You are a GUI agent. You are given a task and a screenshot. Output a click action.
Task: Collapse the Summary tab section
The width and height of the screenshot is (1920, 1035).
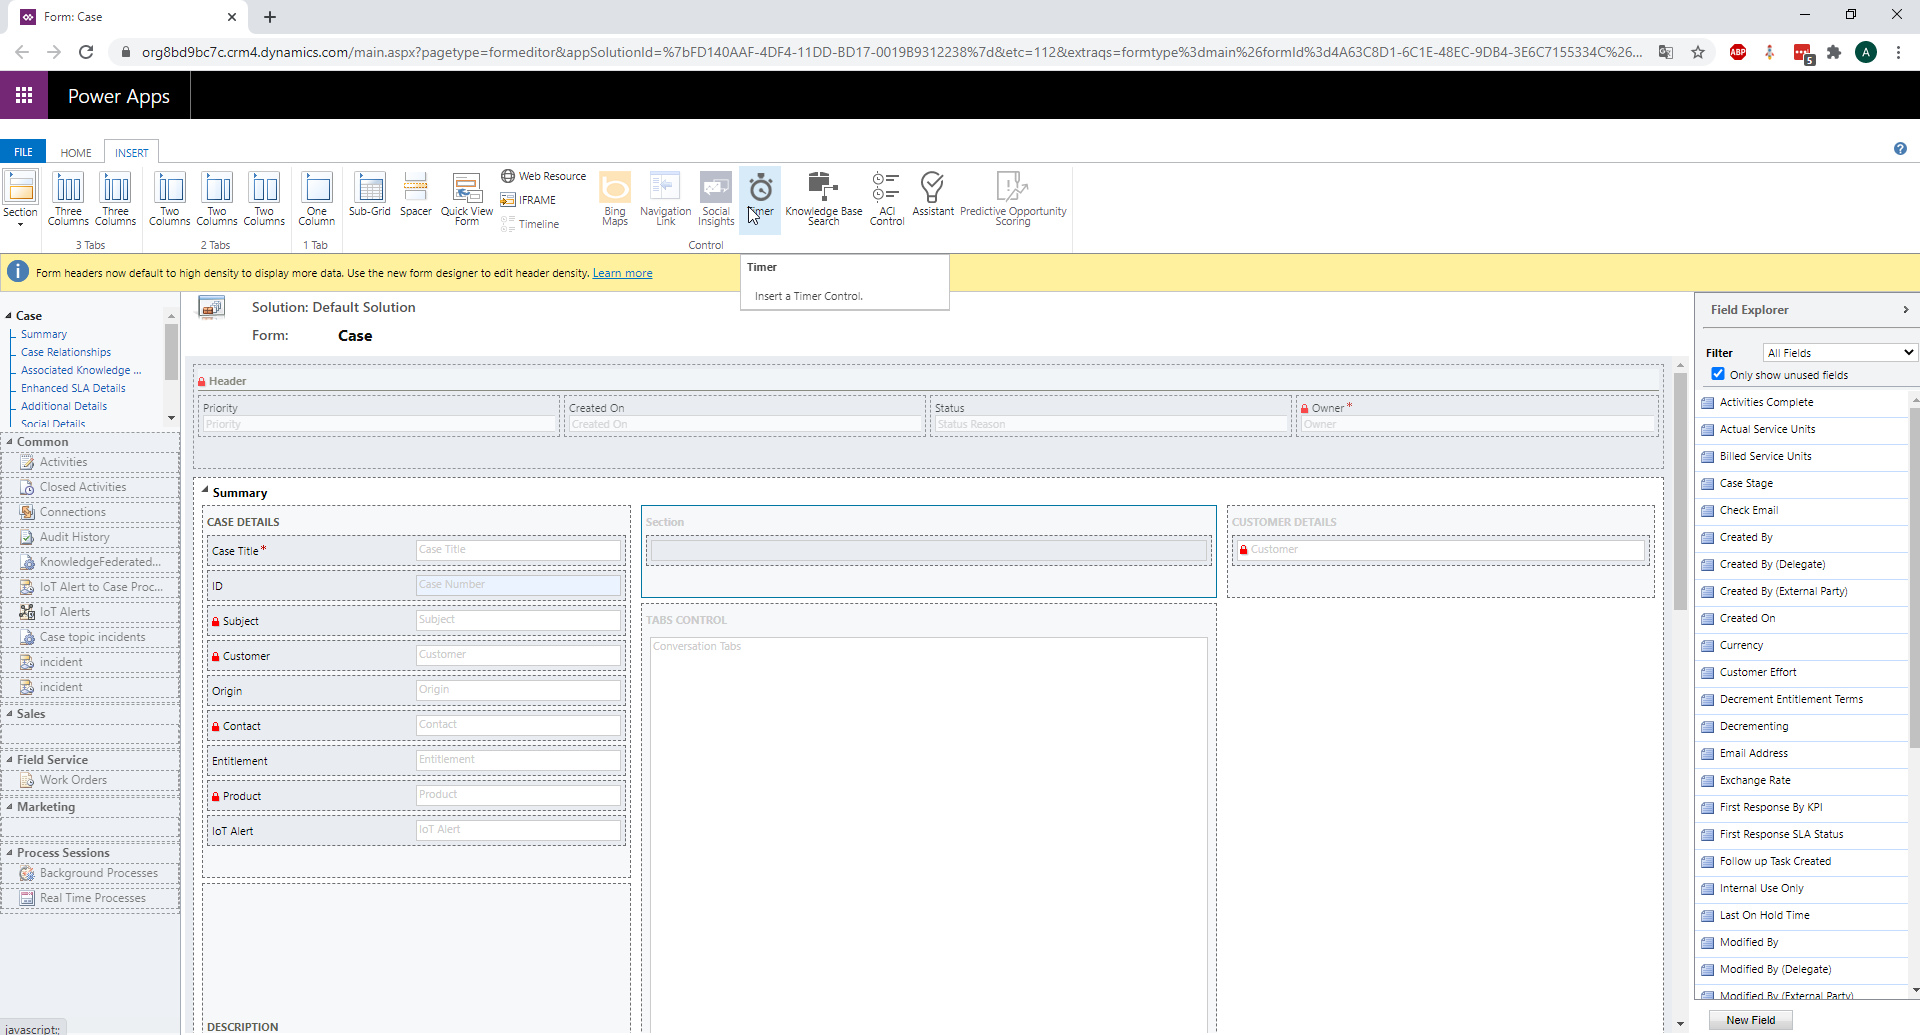pos(205,491)
